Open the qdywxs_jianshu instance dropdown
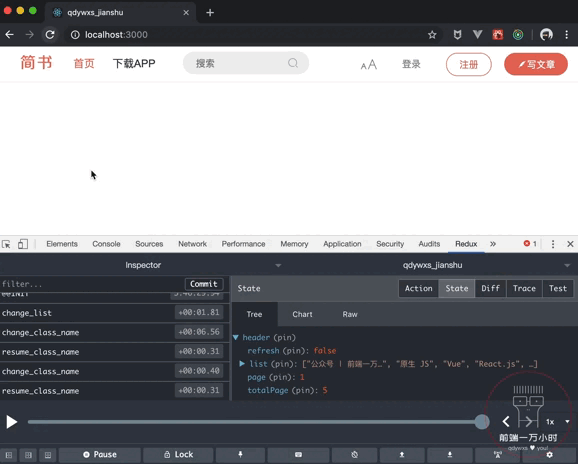This screenshot has height=464, width=578. 433,265
